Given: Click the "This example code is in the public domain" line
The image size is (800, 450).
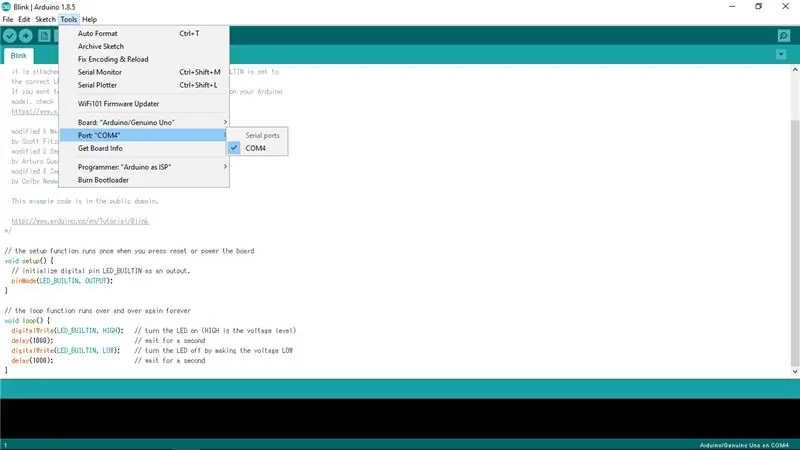Looking at the screenshot, I should point(85,201).
